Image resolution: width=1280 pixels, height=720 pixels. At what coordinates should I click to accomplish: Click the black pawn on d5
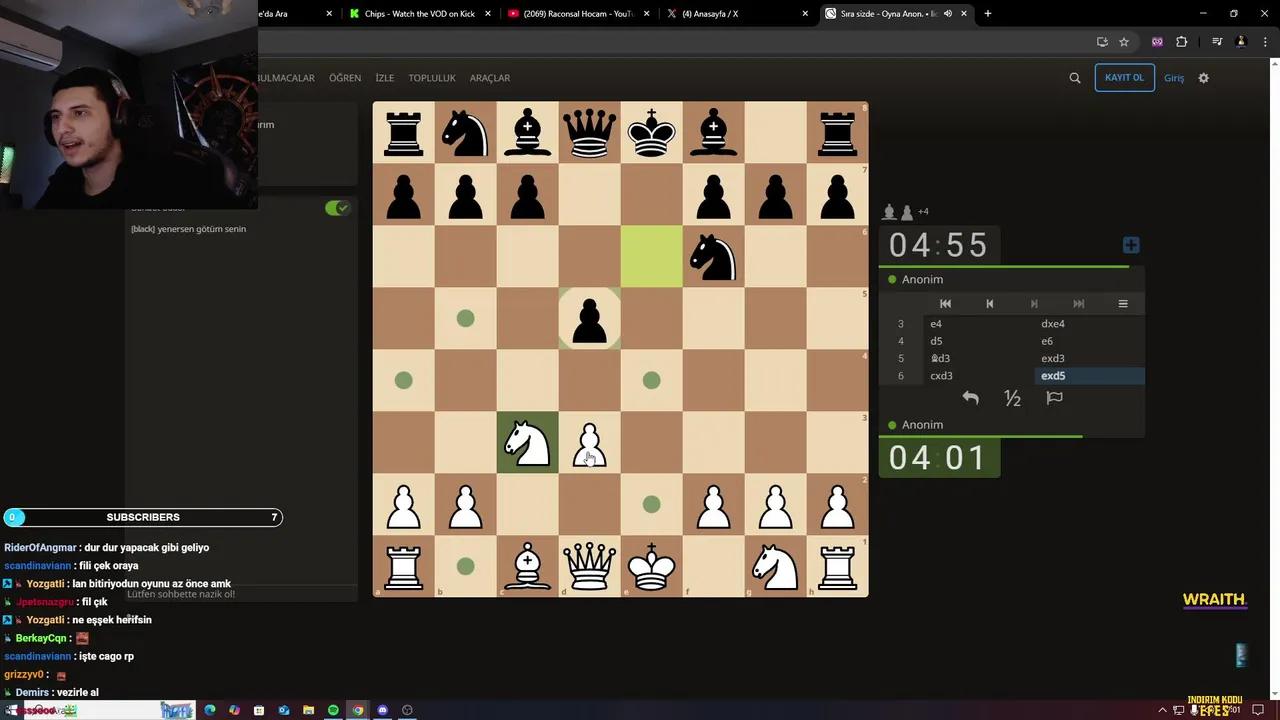pyautogui.click(x=590, y=318)
